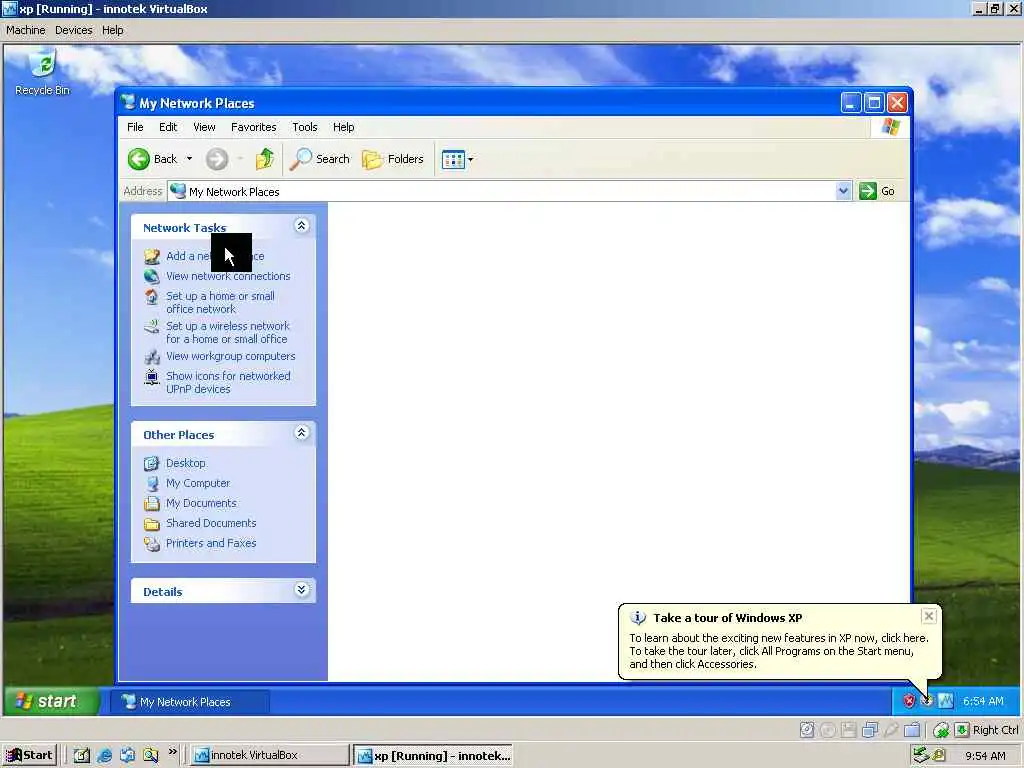Screen dimensions: 1024x768
Task: Click the VirtualBox tray icon in XP taskbar
Action: tap(946, 701)
